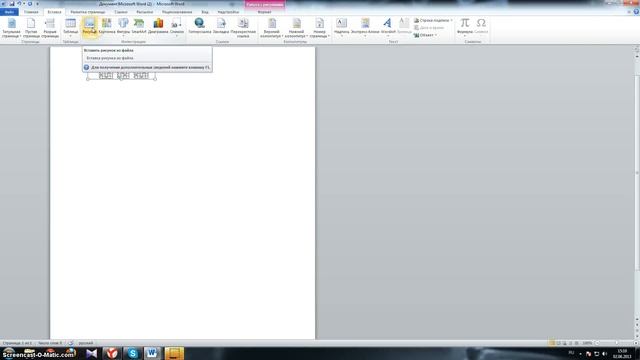Viewport: 640px width, 360px height.
Task: Switch to the References (Ссылки) tab
Action: point(121,12)
